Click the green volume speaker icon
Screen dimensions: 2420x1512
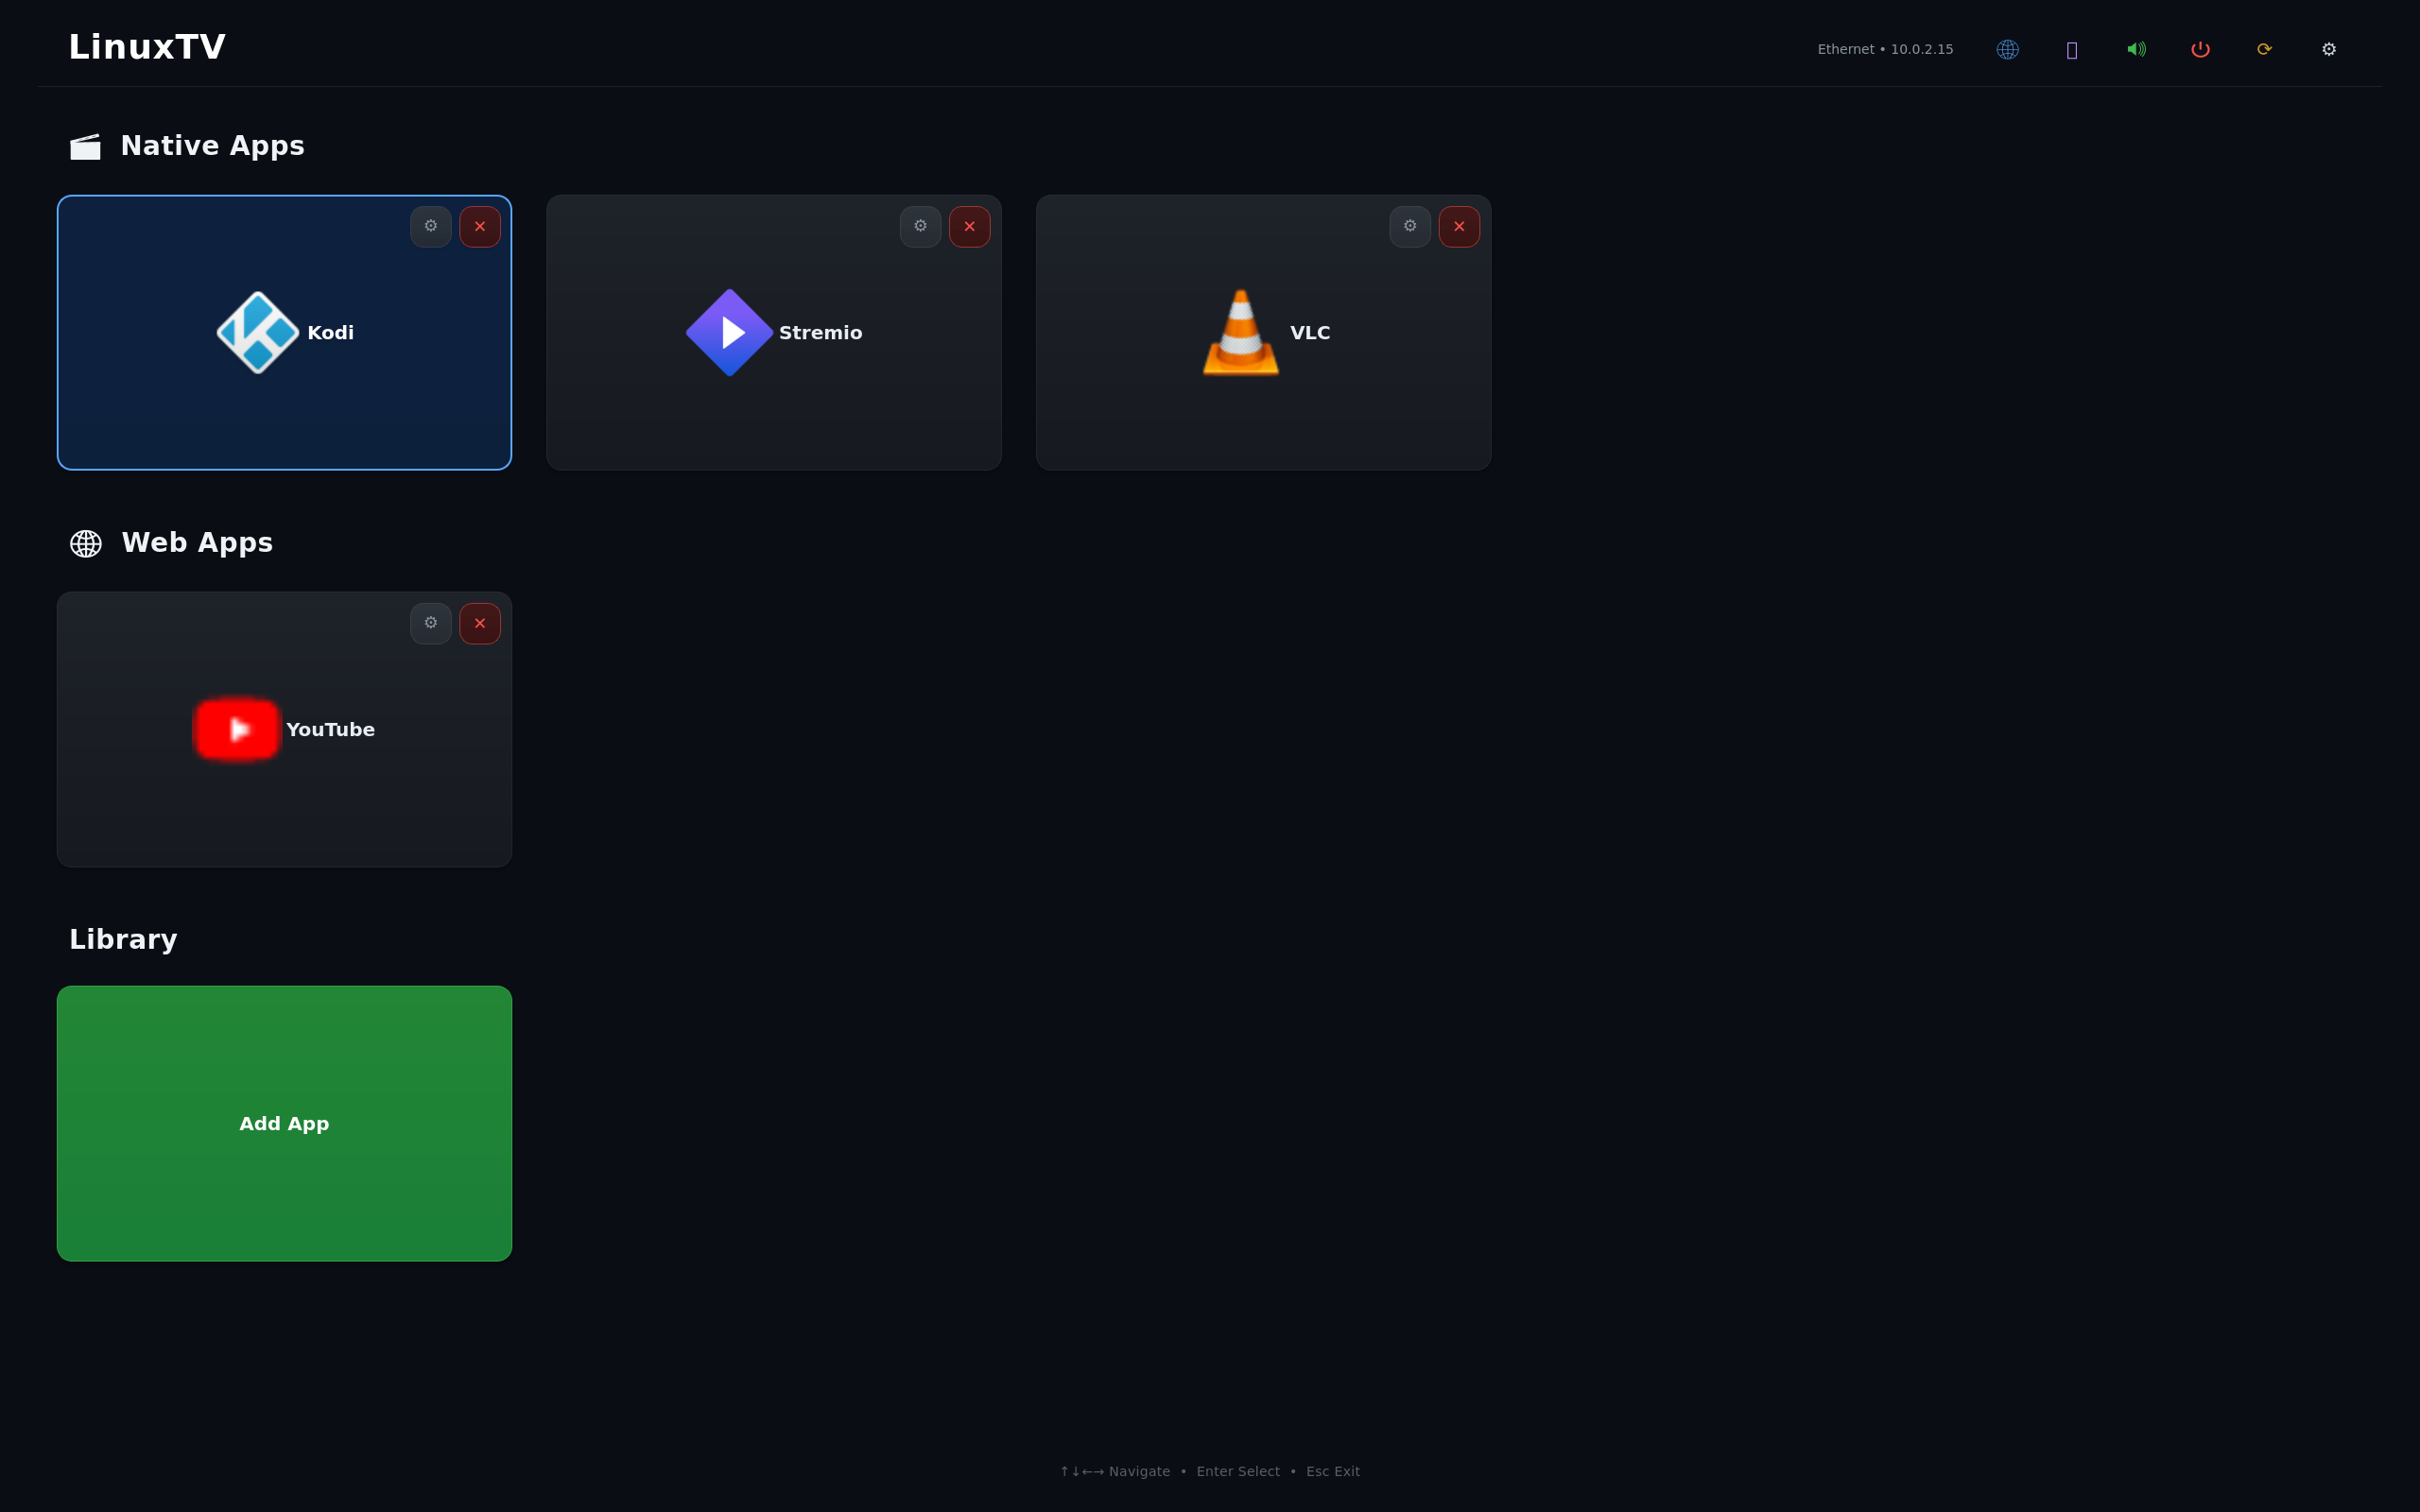[2136, 49]
